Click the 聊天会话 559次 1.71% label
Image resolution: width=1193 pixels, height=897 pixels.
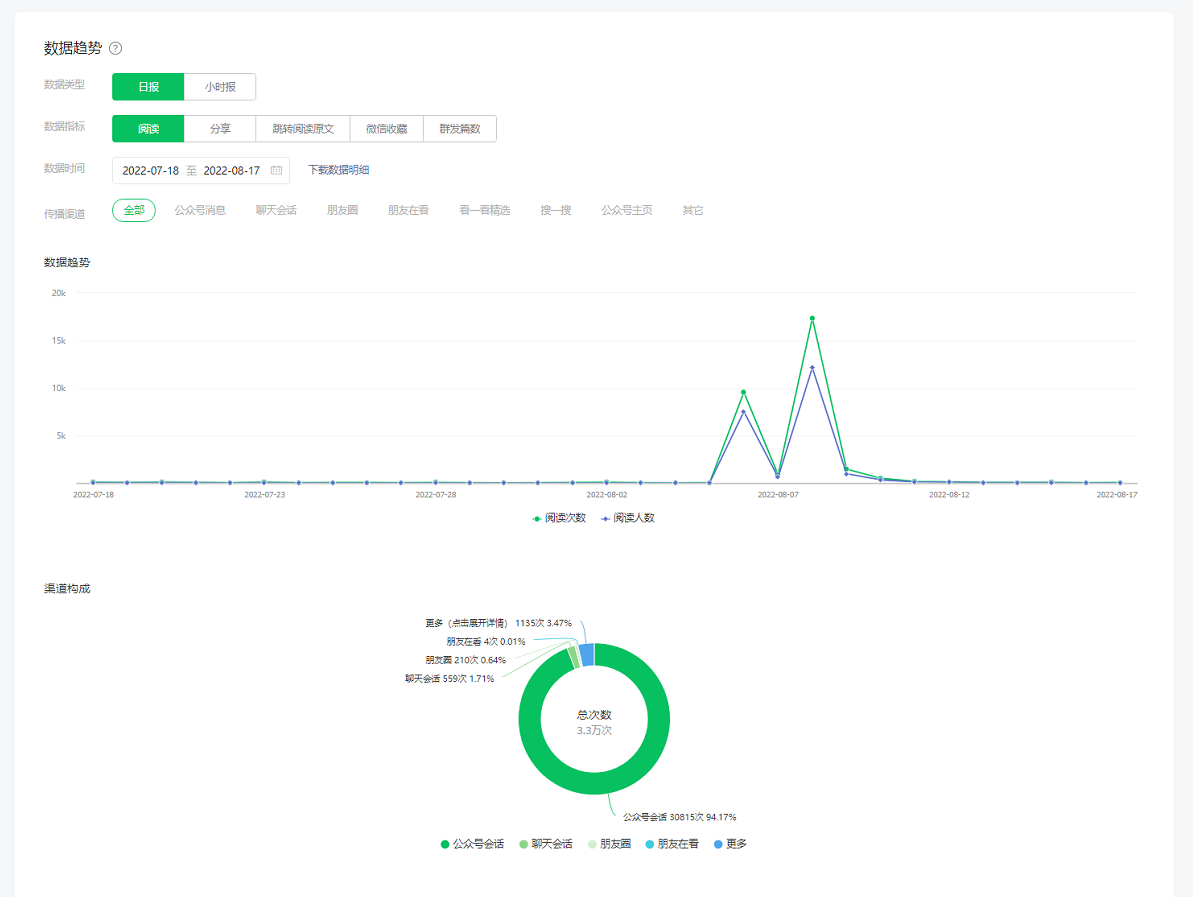pos(450,679)
